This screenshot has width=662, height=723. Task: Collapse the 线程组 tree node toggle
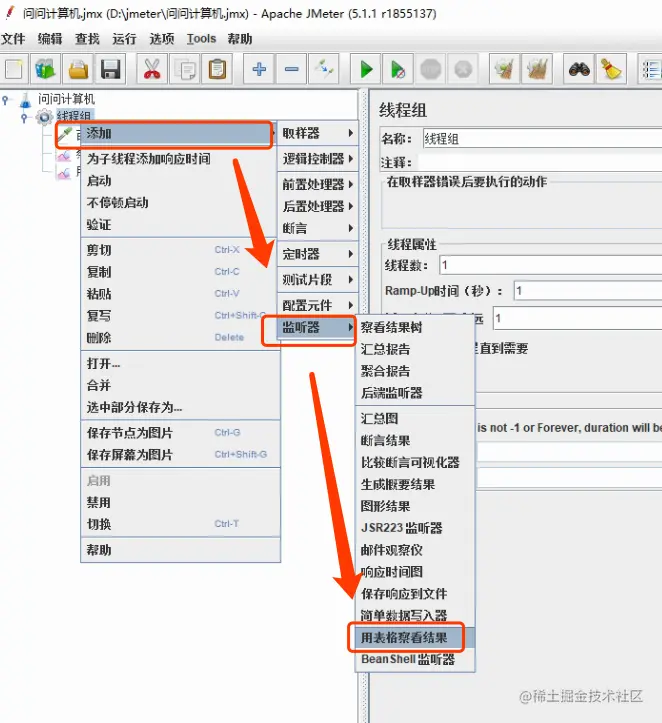[24, 118]
